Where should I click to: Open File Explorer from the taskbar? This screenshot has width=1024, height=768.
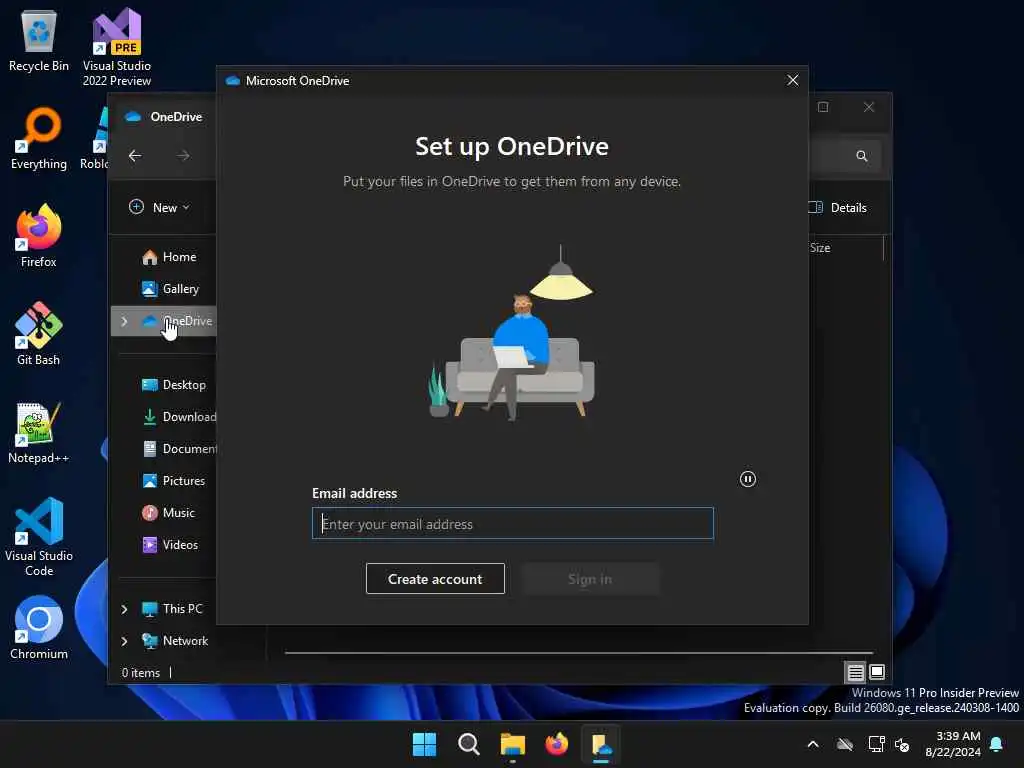click(513, 744)
